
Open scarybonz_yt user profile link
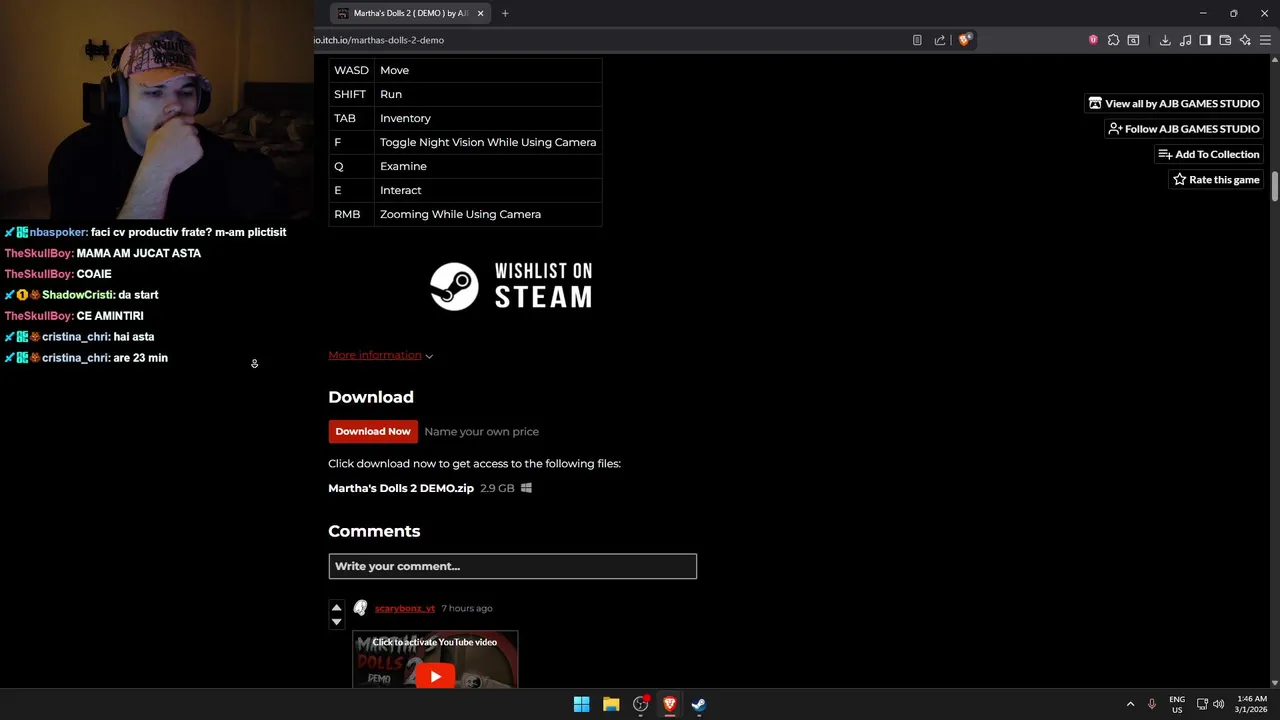[x=405, y=608]
